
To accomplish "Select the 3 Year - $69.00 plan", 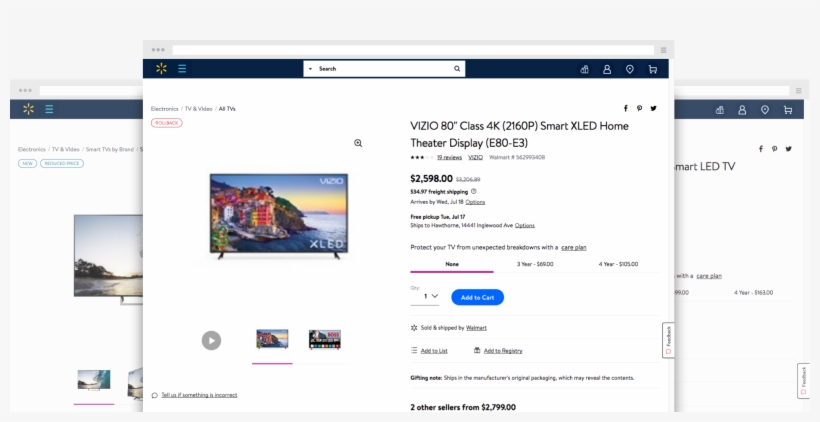I will pos(535,264).
